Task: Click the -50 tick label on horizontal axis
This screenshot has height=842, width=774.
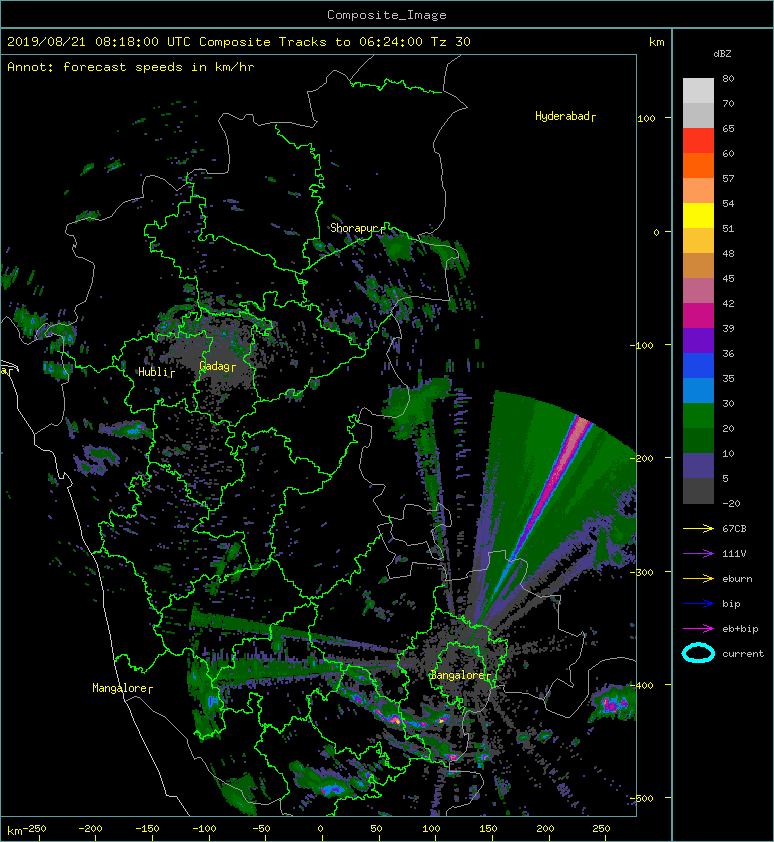Action: click(x=261, y=829)
